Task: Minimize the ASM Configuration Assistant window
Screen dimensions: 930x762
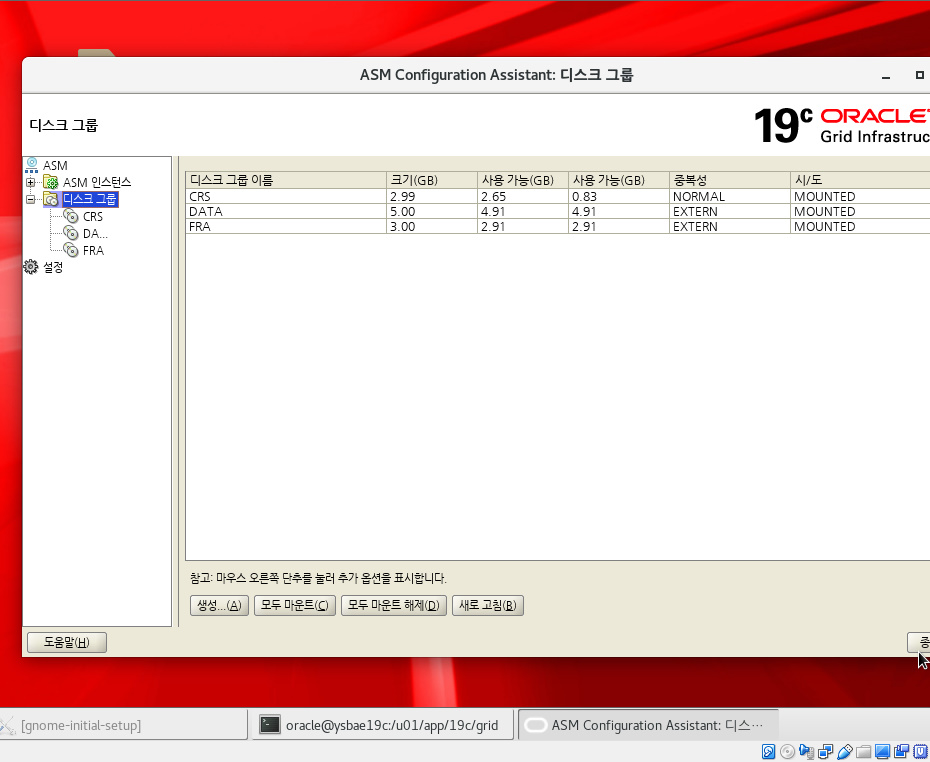Action: (886, 75)
